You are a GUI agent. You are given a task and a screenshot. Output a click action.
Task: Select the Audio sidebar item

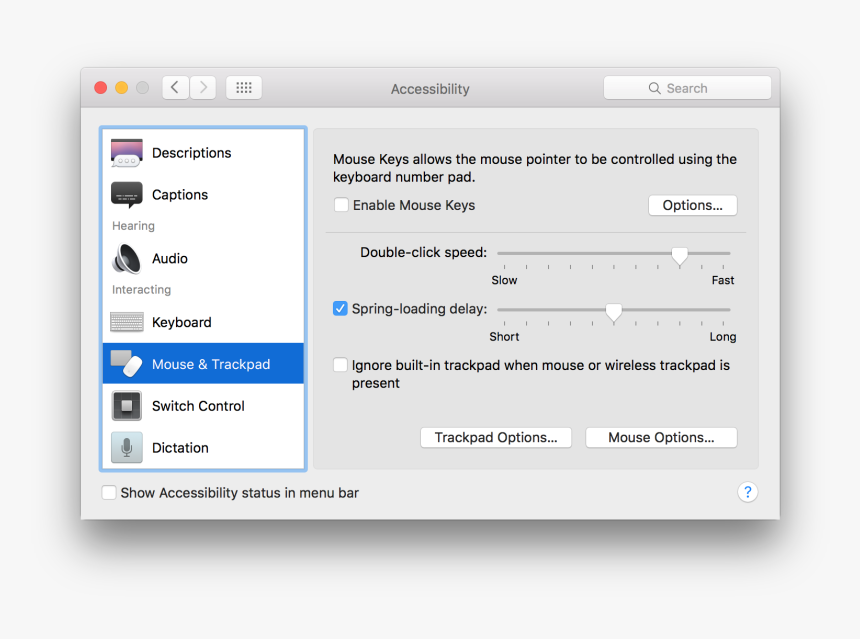126,258
